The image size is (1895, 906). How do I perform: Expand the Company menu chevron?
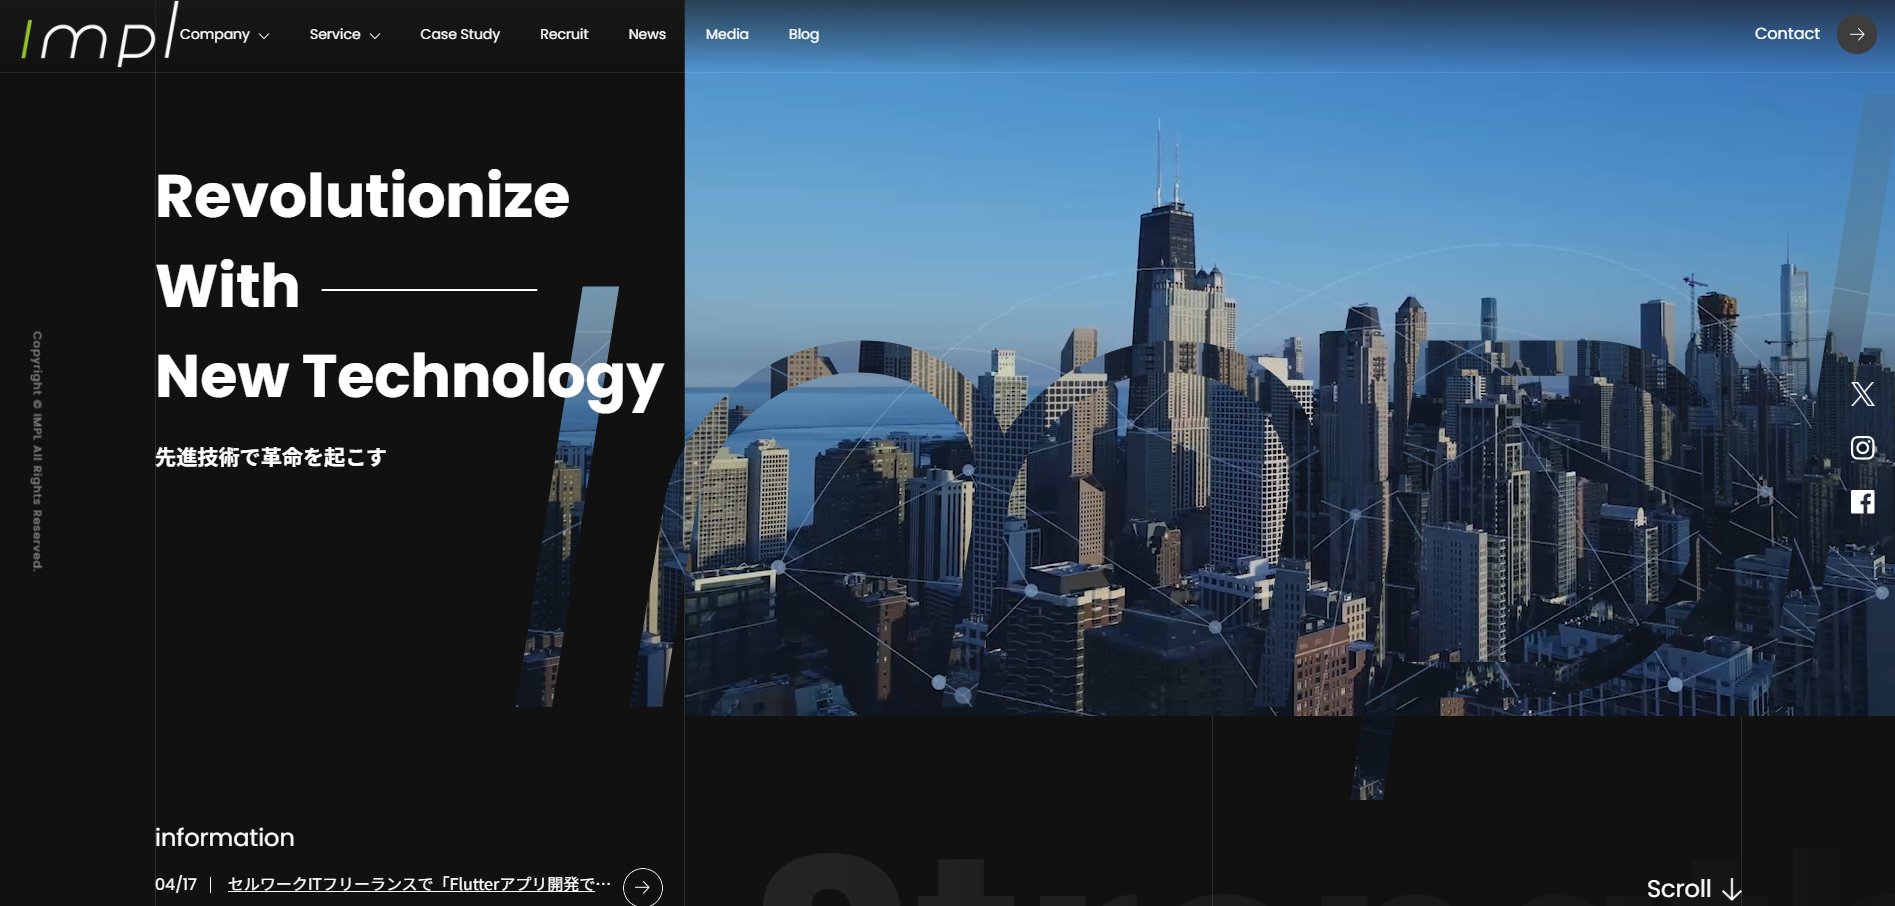(264, 36)
